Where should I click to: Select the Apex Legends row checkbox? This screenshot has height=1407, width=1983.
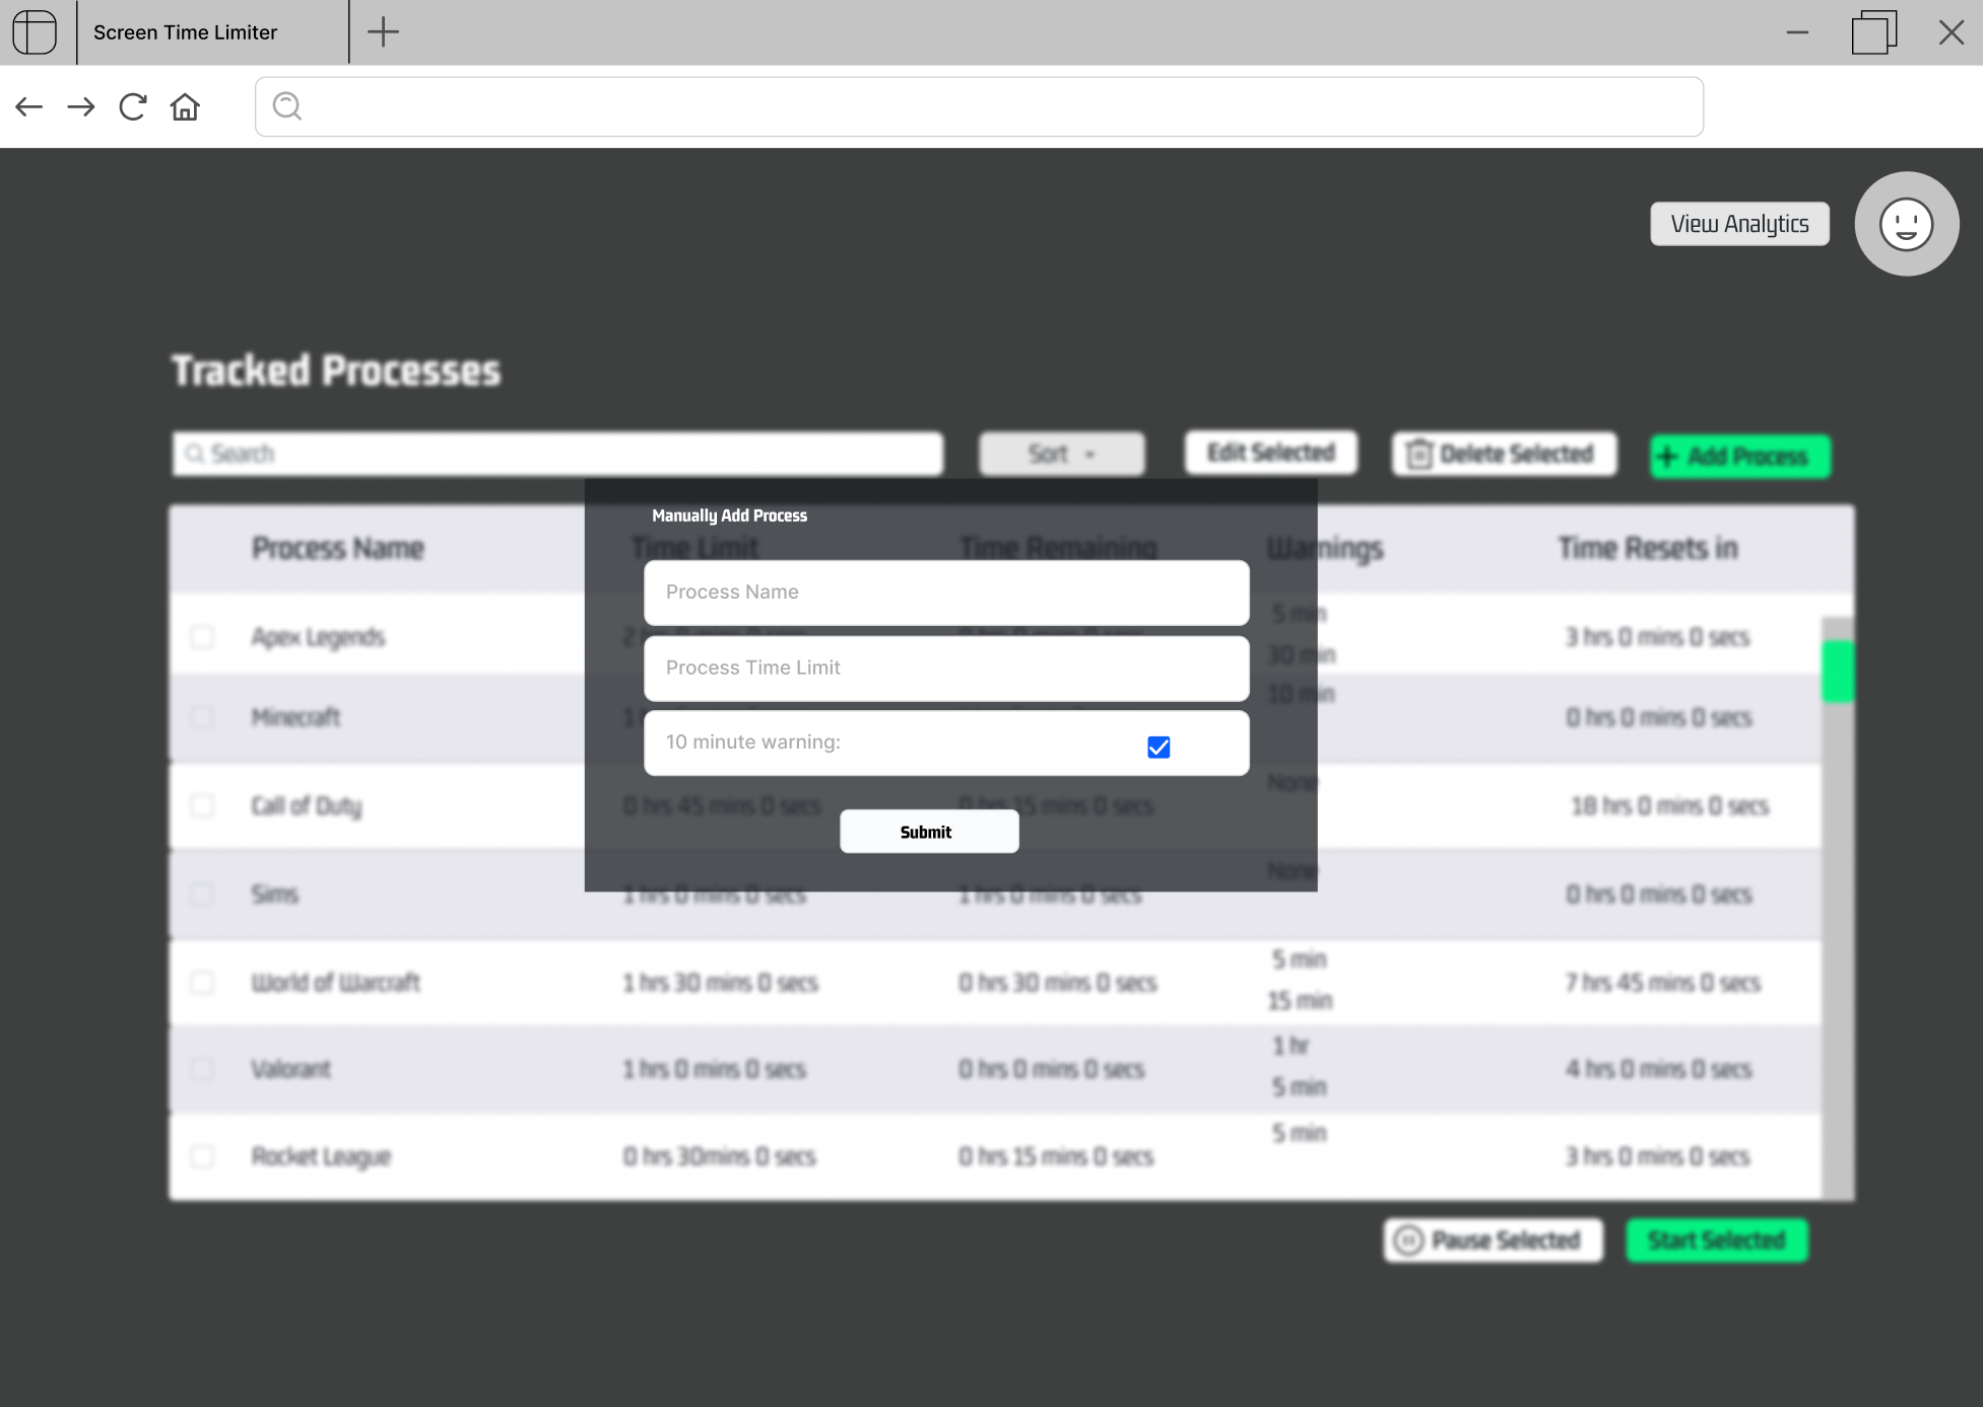coord(202,637)
